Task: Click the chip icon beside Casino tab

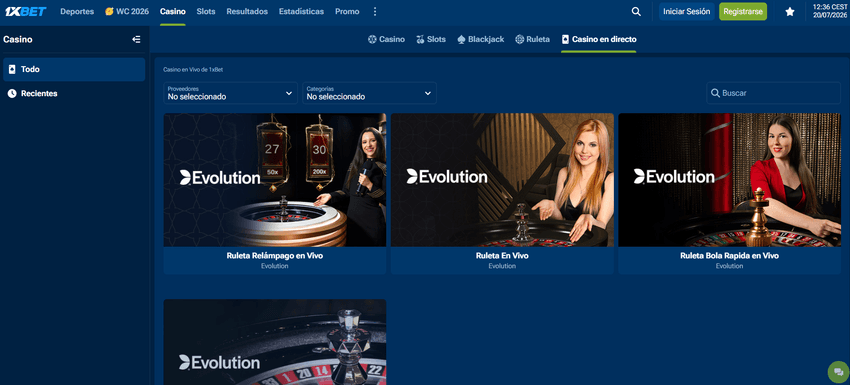Action: pos(372,40)
